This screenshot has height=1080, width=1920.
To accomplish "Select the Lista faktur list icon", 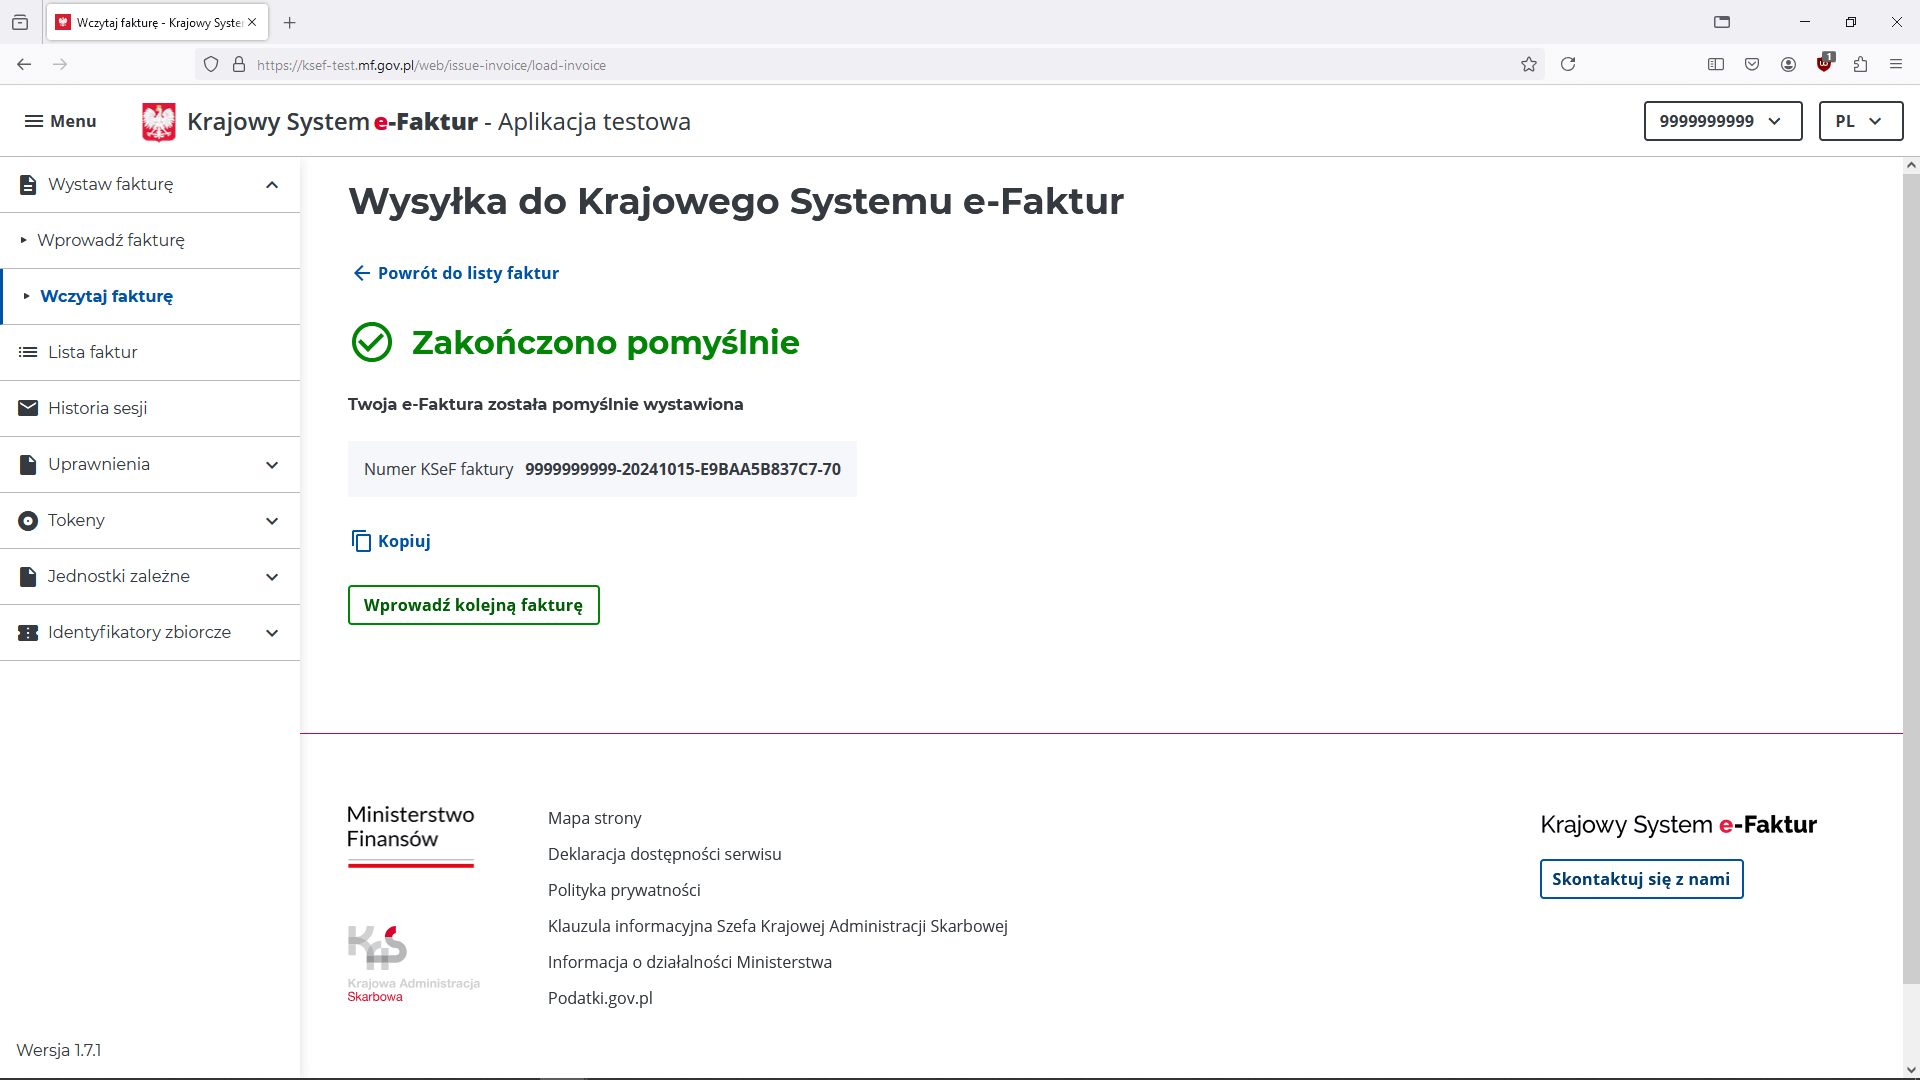I will (26, 351).
